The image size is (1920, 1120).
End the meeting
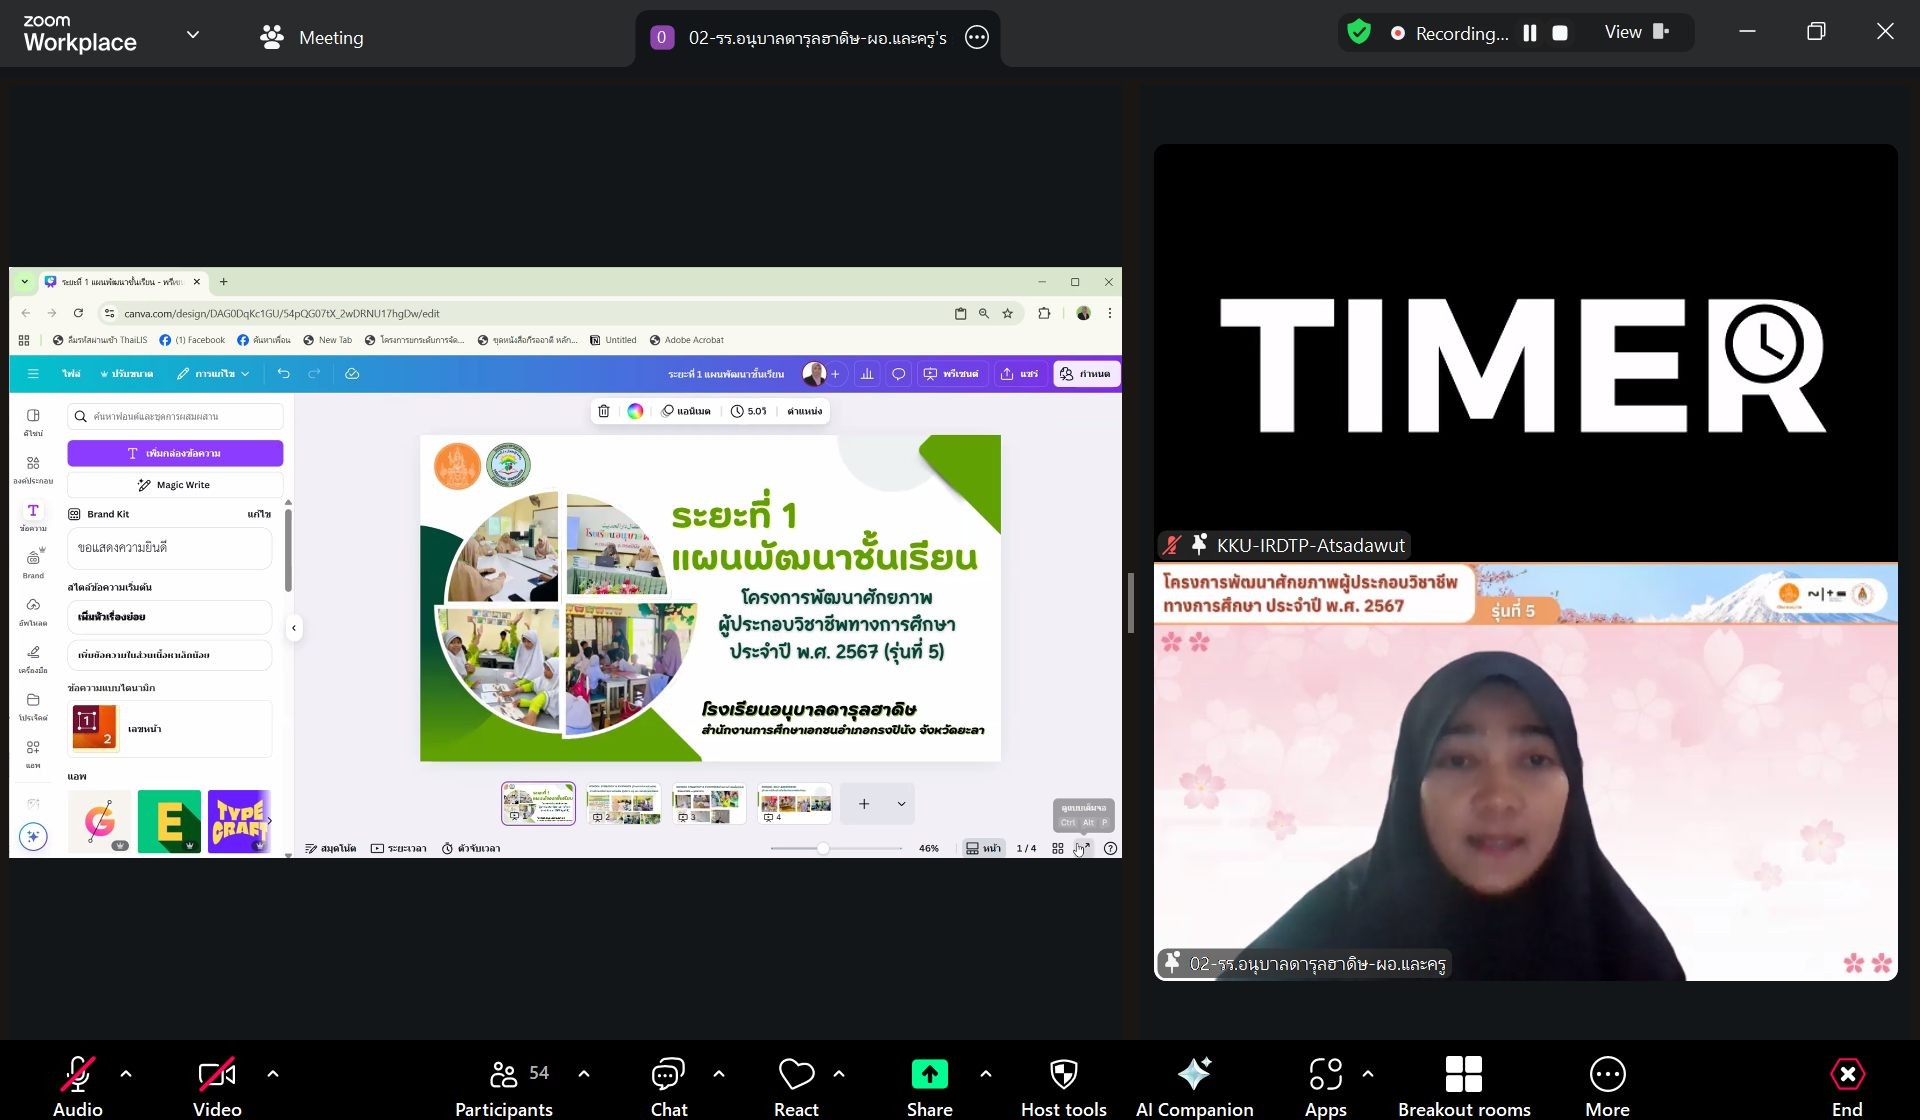[x=1846, y=1075]
